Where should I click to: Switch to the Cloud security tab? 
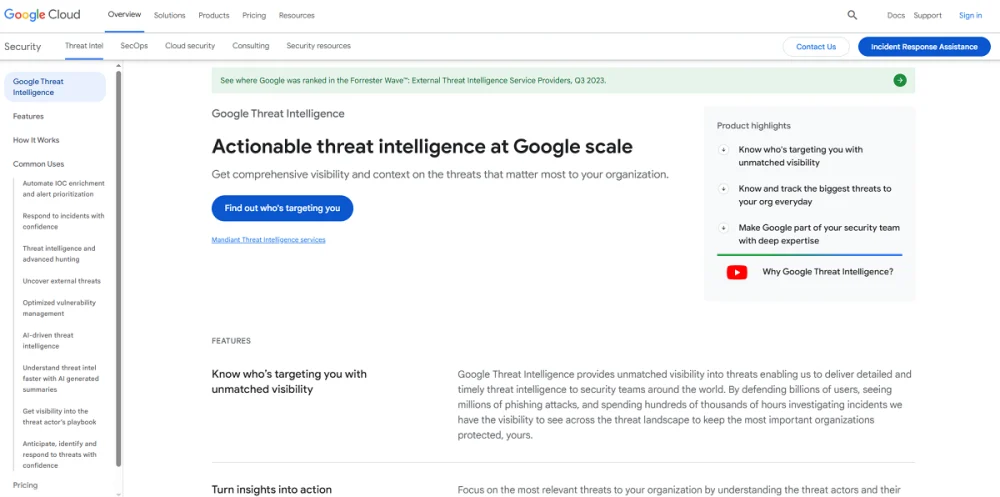click(x=190, y=46)
